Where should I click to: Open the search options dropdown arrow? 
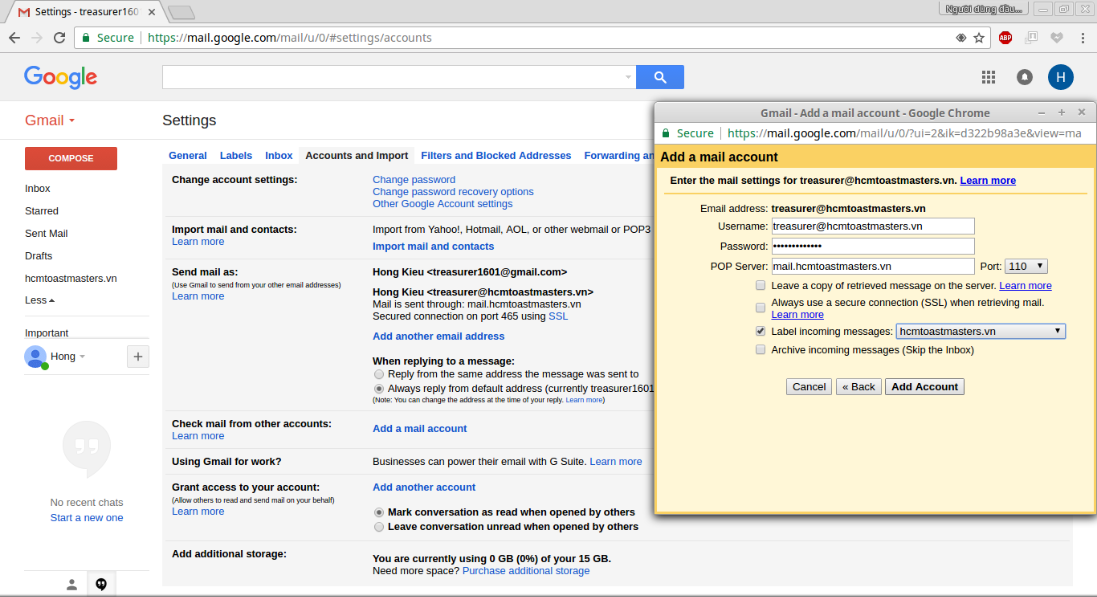click(x=628, y=77)
